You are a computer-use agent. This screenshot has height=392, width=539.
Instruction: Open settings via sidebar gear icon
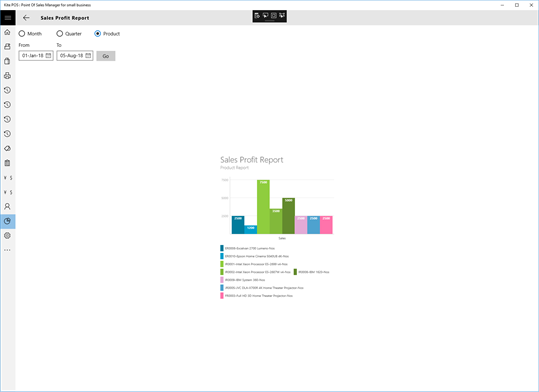tap(7, 236)
